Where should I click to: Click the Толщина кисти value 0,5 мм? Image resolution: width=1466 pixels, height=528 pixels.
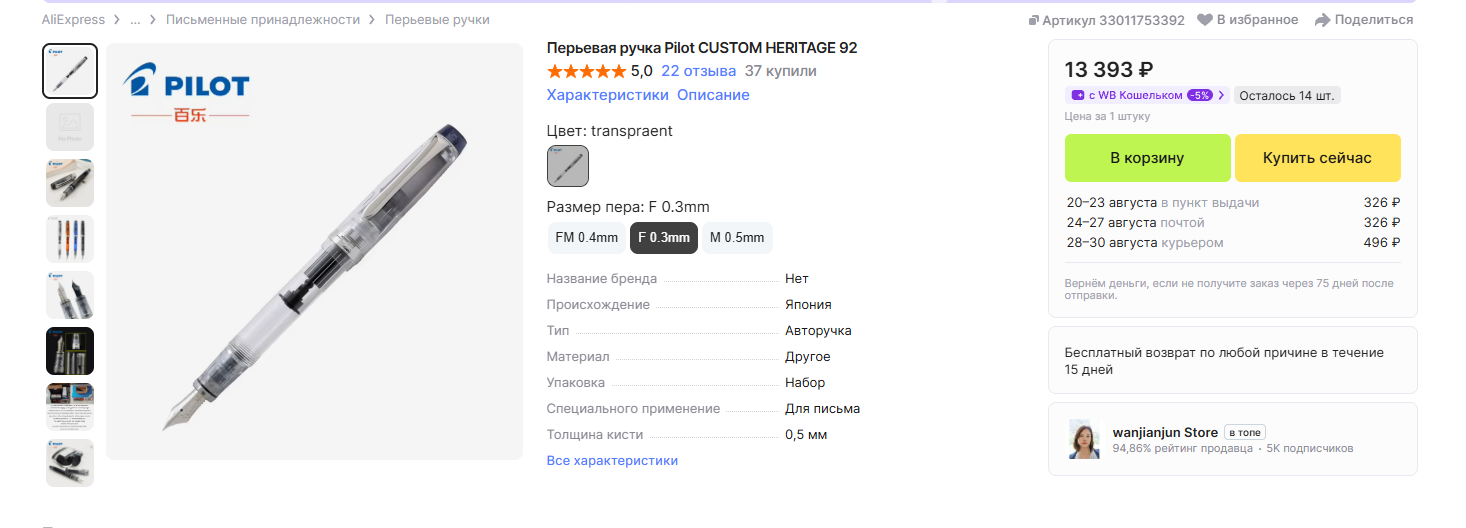click(806, 435)
